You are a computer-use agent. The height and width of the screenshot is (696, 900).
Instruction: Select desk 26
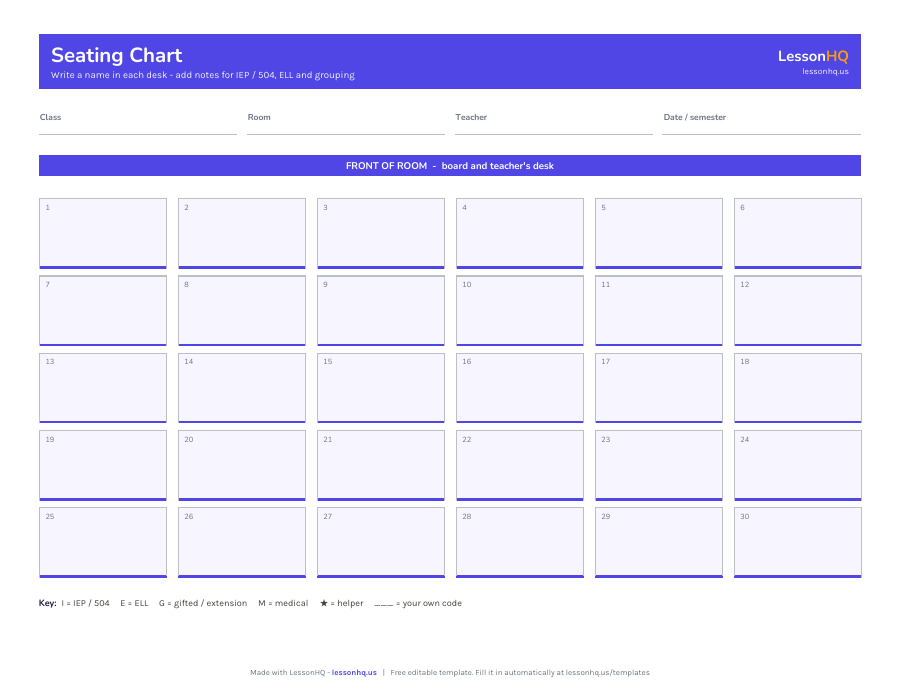(x=242, y=542)
